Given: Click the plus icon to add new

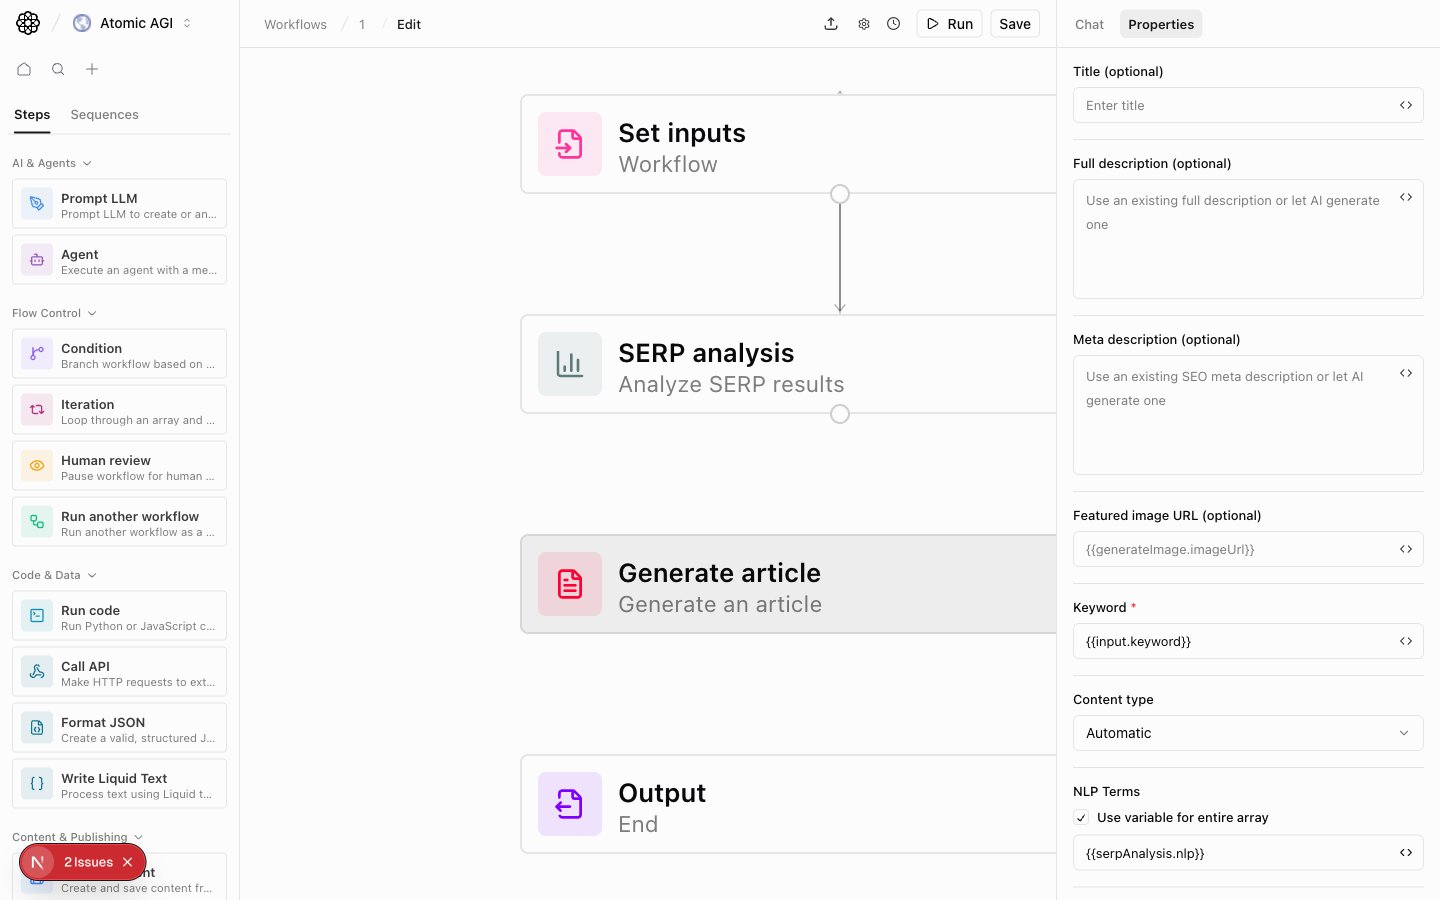Looking at the screenshot, I should pyautogui.click(x=92, y=69).
